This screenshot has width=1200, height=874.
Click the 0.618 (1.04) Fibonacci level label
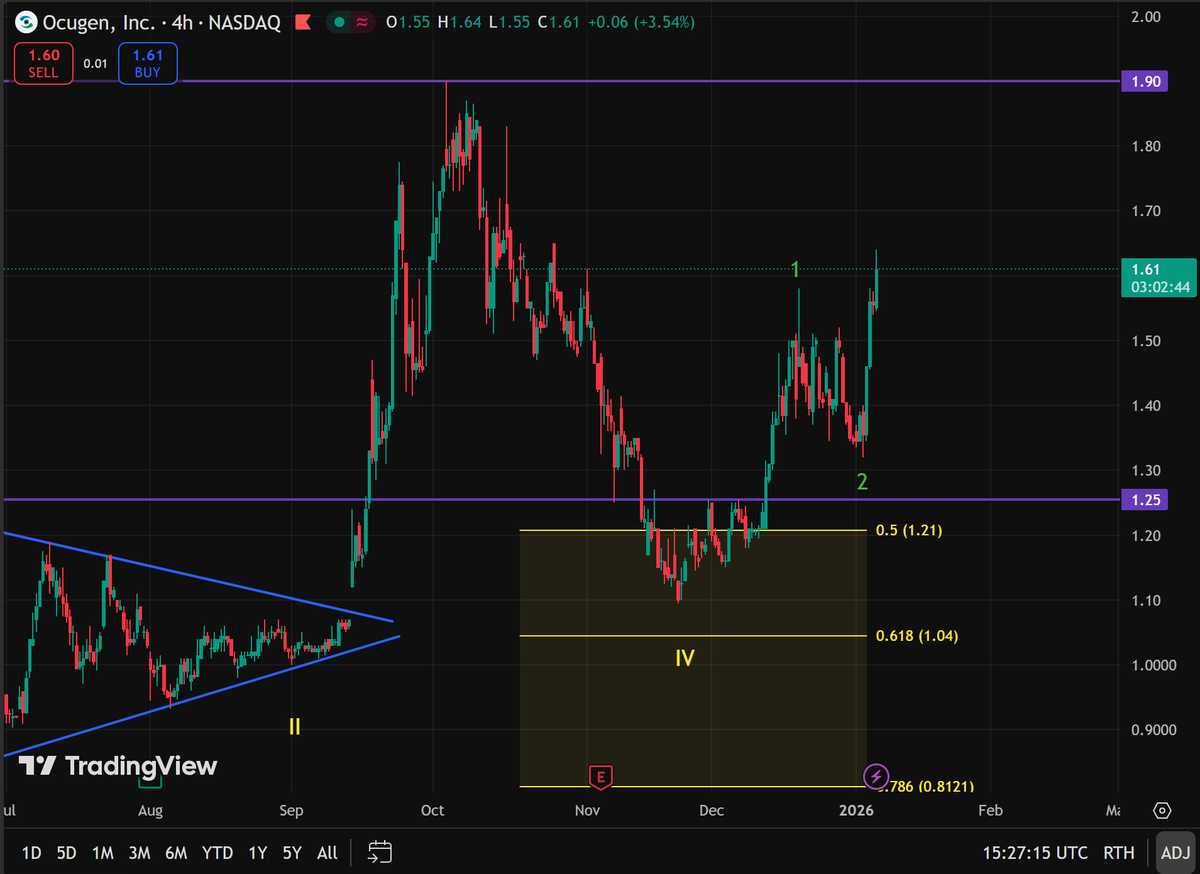click(917, 636)
